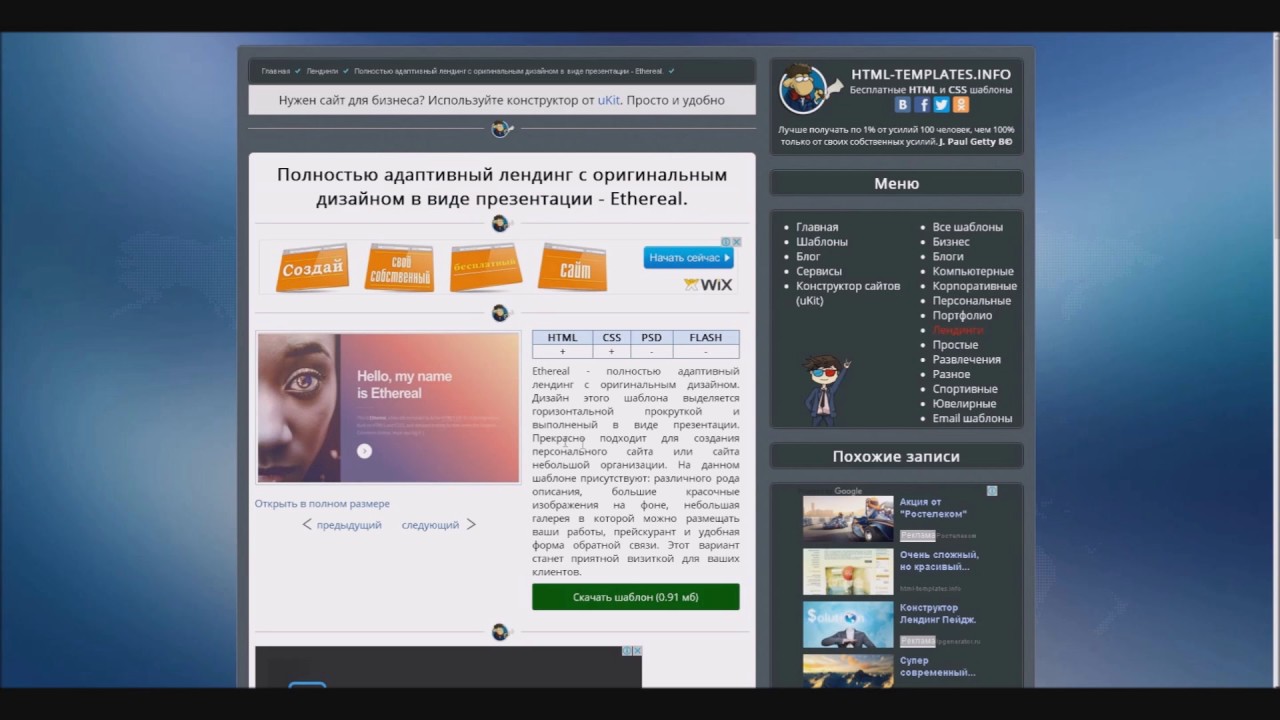Open the red 'Лендинги' category
Screen dimensions: 1280x720
coord(958,330)
